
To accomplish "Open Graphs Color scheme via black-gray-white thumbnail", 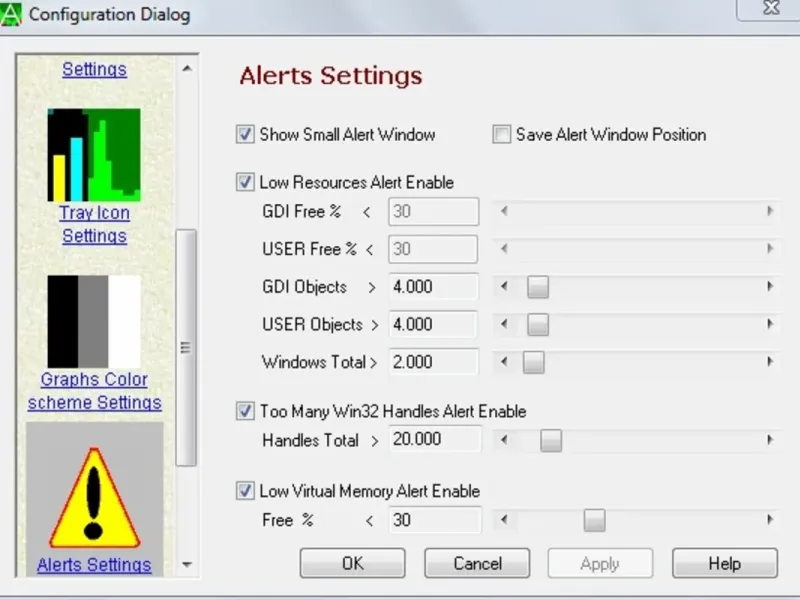I will (94, 321).
